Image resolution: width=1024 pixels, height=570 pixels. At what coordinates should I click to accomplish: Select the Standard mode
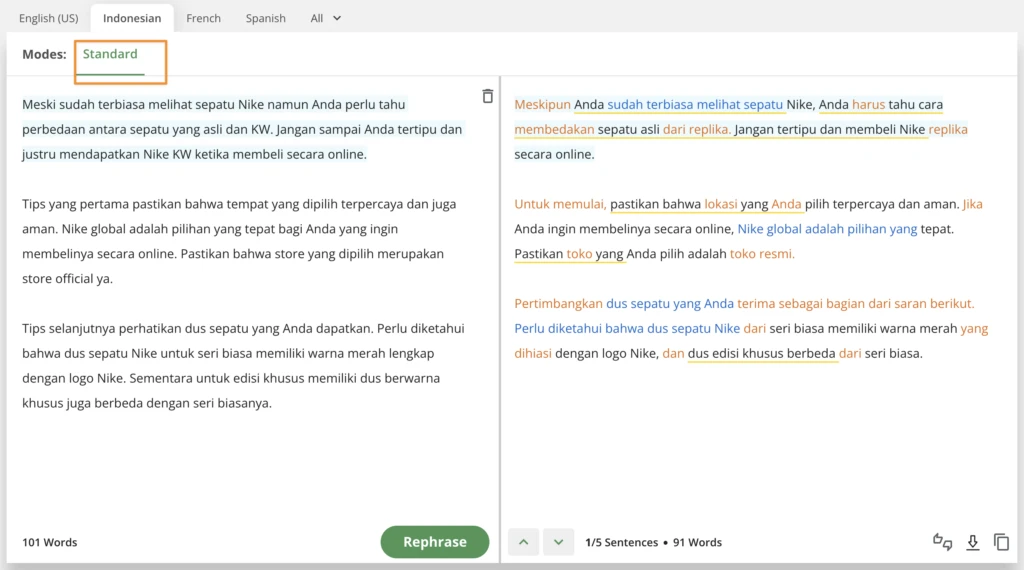tap(110, 54)
